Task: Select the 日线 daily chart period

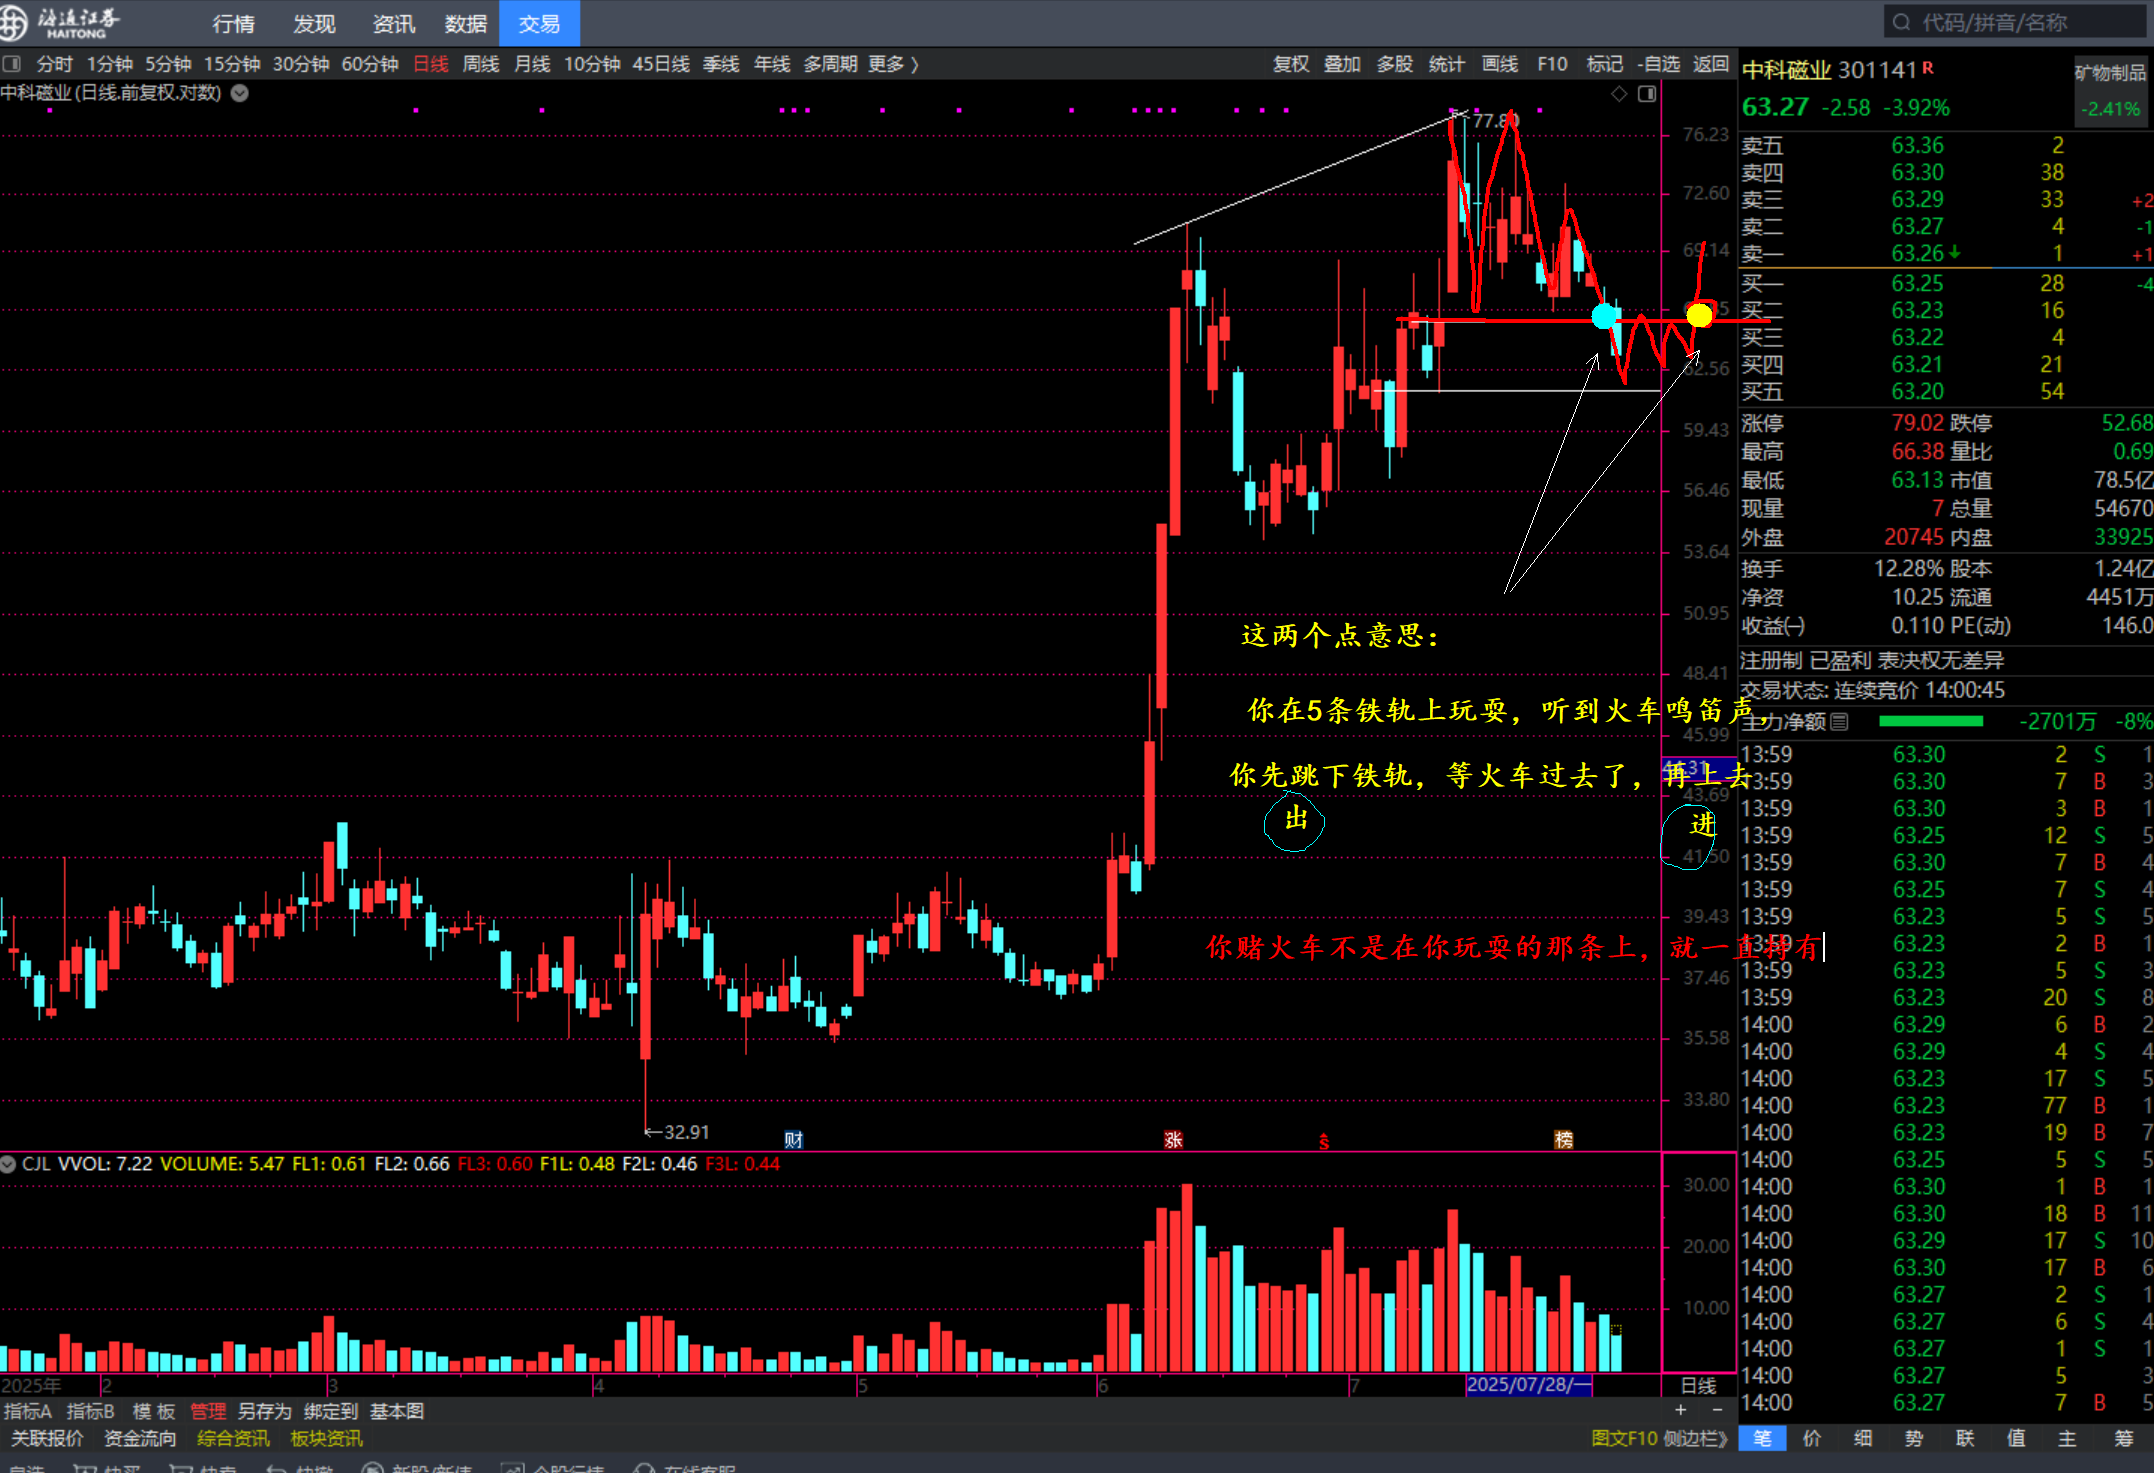Action: (431, 64)
